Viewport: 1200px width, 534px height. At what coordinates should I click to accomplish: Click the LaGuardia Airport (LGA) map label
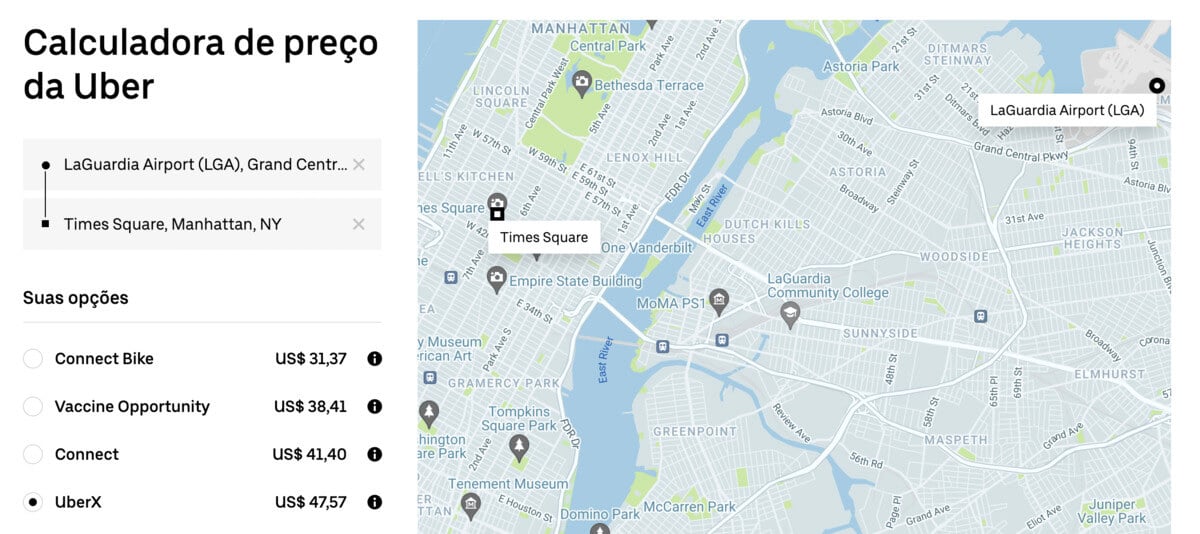1067,110
